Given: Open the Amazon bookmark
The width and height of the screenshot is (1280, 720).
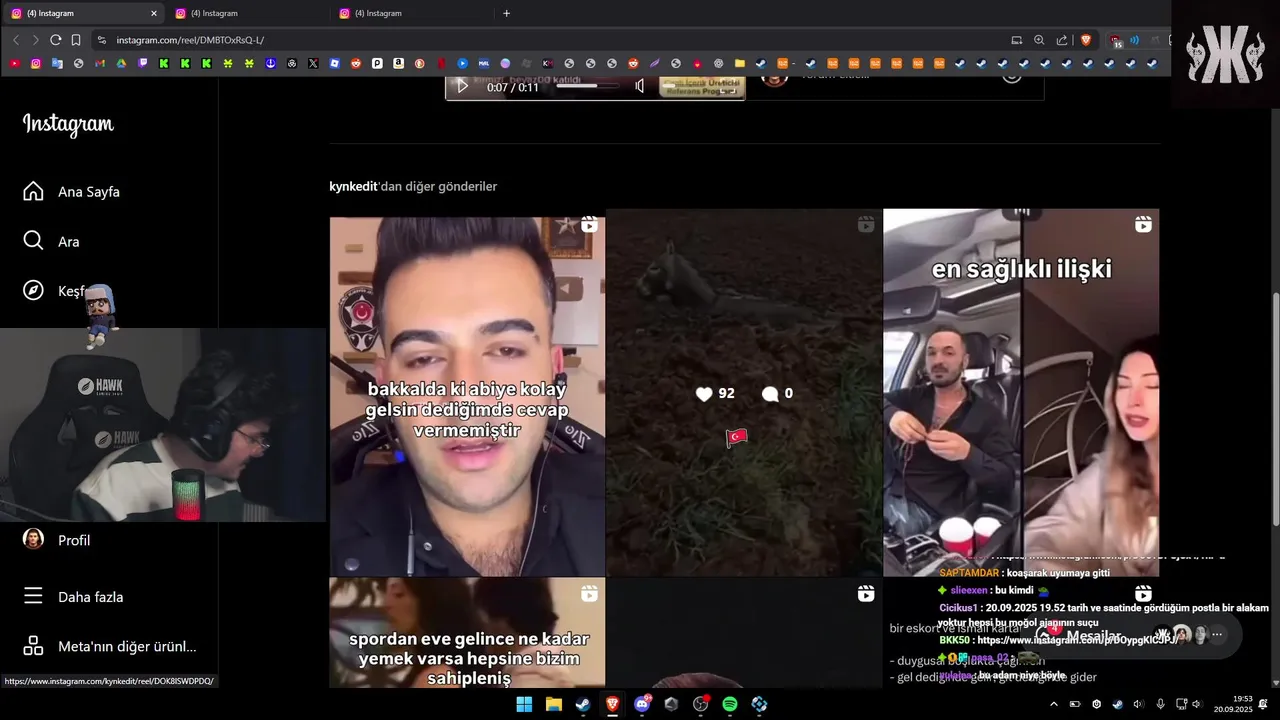Looking at the screenshot, I should pos(398,63).
